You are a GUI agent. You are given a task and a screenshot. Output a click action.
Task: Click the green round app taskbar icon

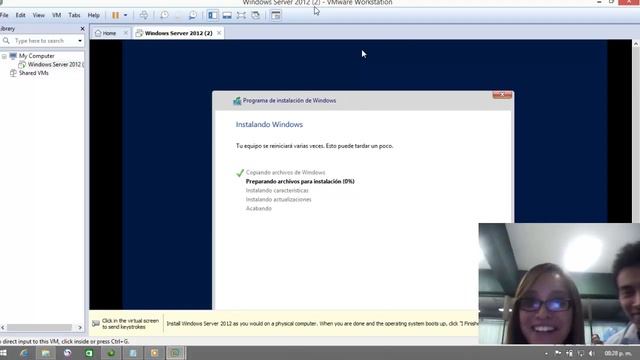pyautogui.click(x=111, y=353)
